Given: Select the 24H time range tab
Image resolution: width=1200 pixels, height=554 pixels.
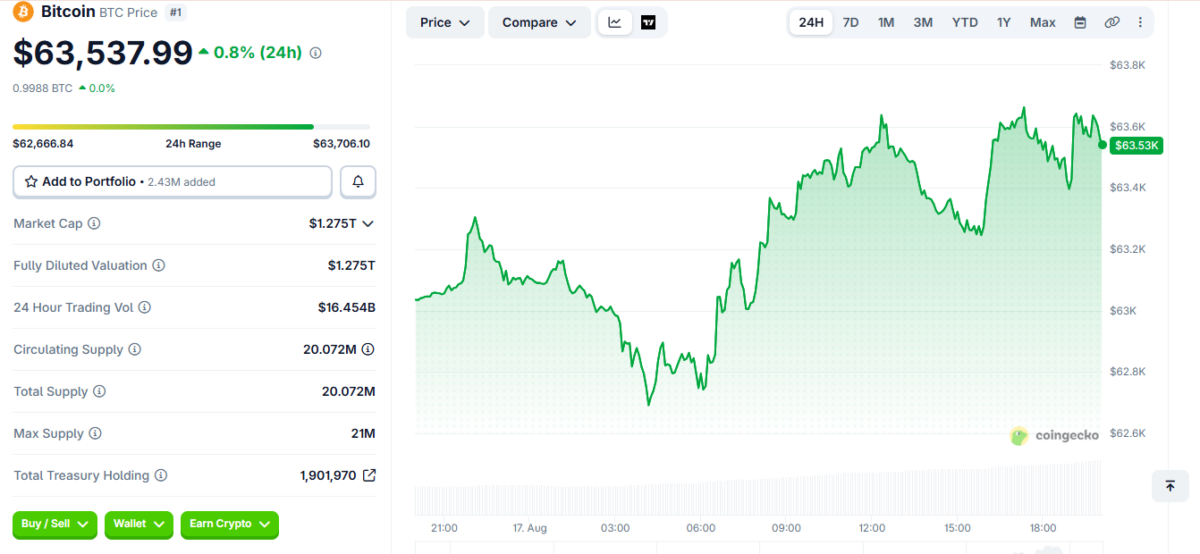Looking at the screenshot, I should [x=811, y=22].
